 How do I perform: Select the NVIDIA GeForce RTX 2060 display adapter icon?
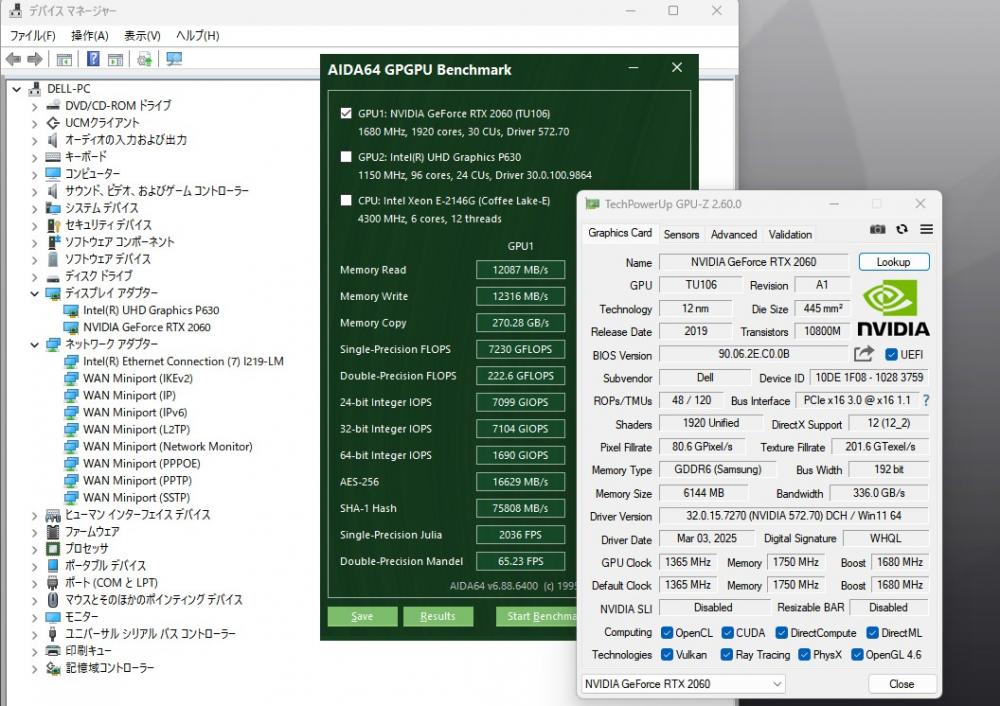(71, 327)
